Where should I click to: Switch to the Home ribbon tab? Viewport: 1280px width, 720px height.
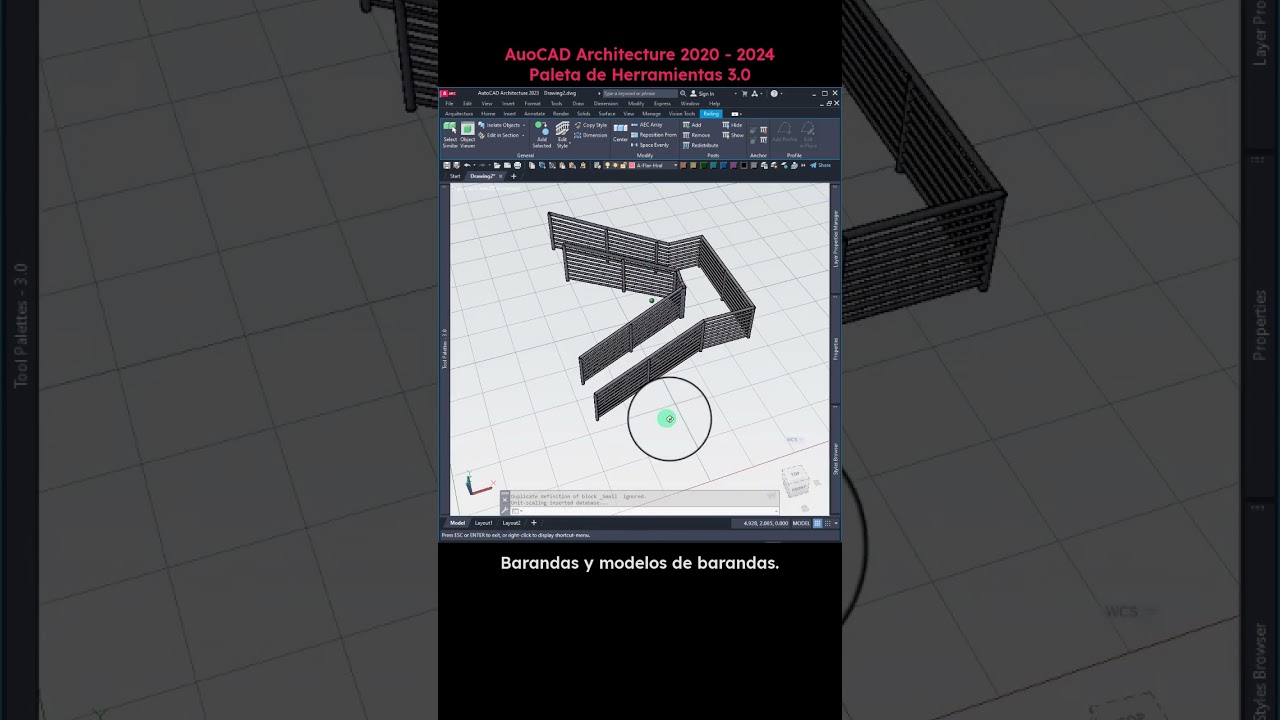[488, 114]
